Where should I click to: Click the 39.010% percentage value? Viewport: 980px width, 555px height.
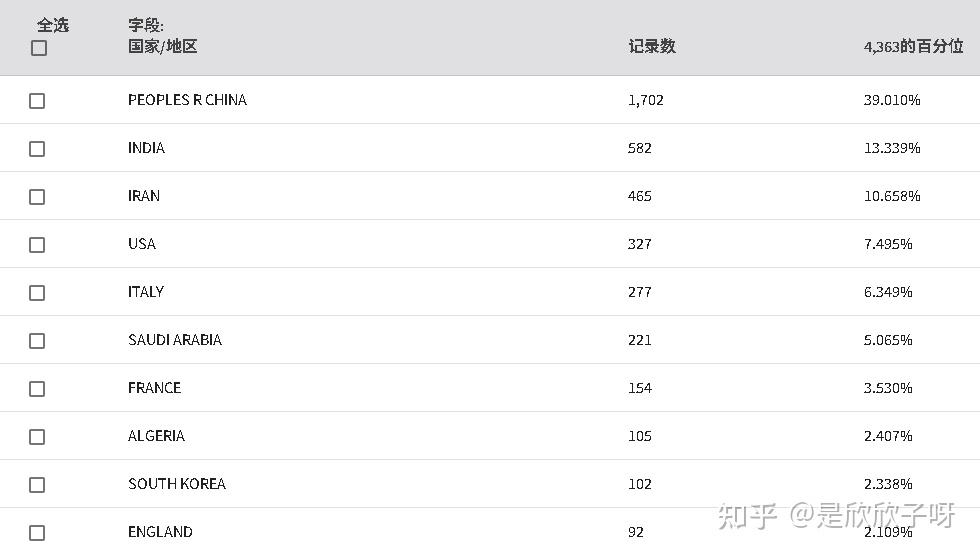[x=892, y=100]
